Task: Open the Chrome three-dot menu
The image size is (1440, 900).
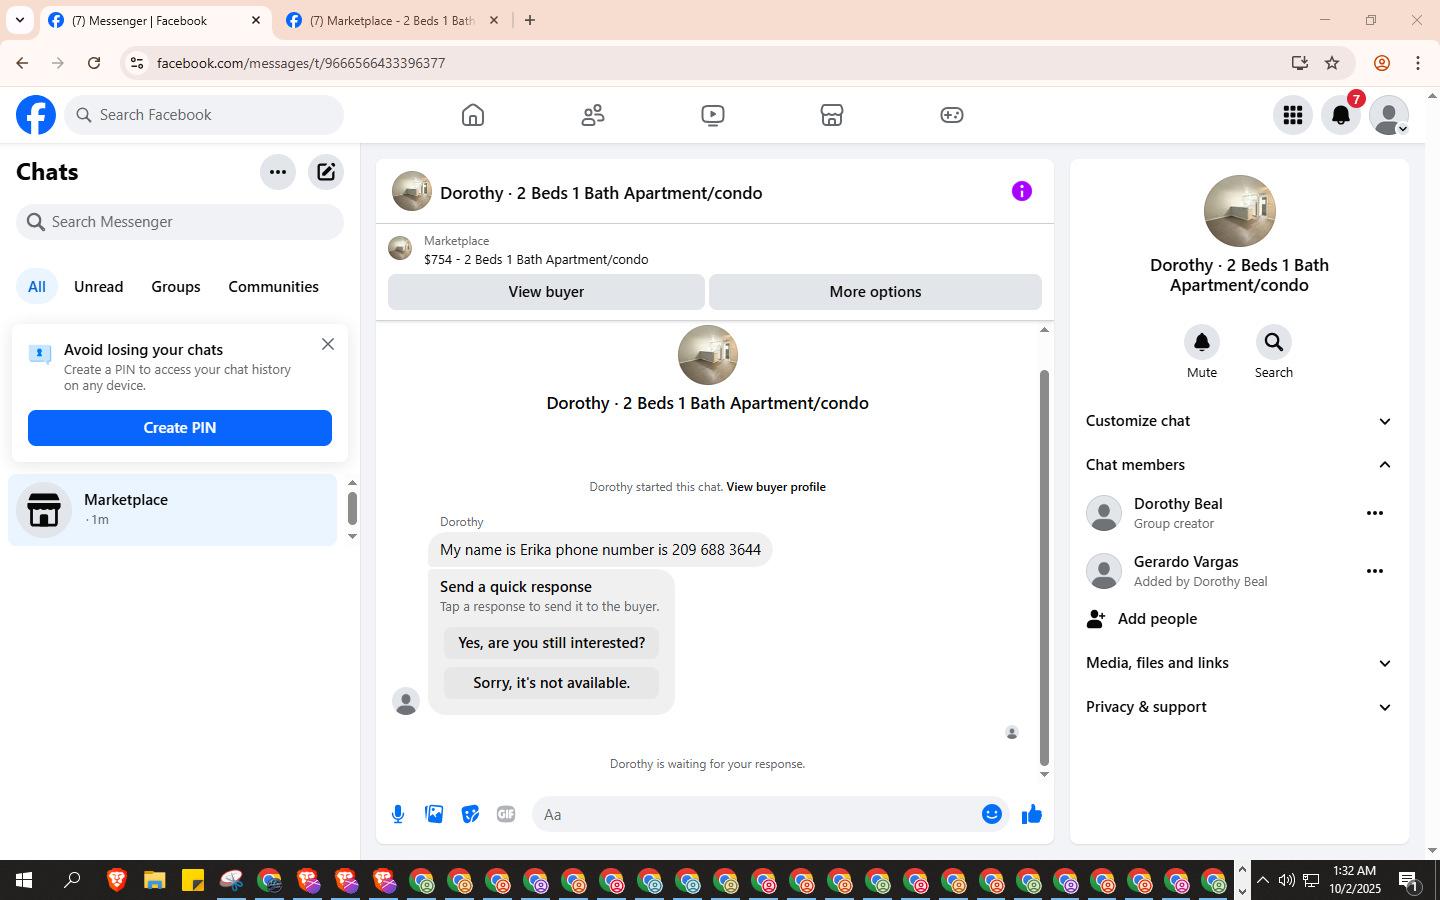Action: pos(1418,63)
